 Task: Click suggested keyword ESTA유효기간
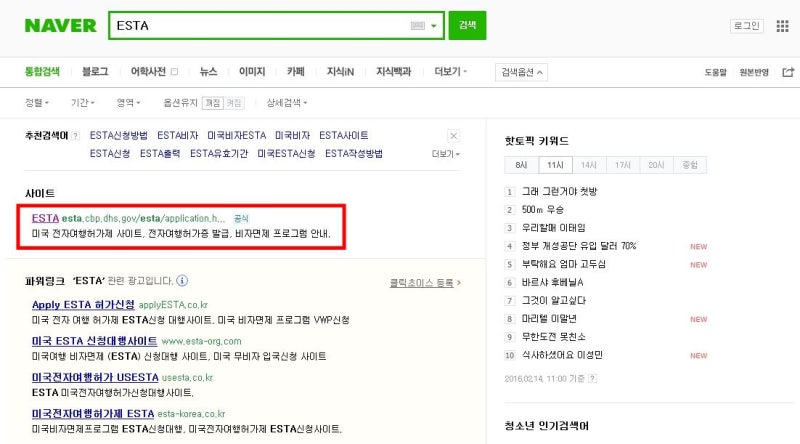point(219,154)
